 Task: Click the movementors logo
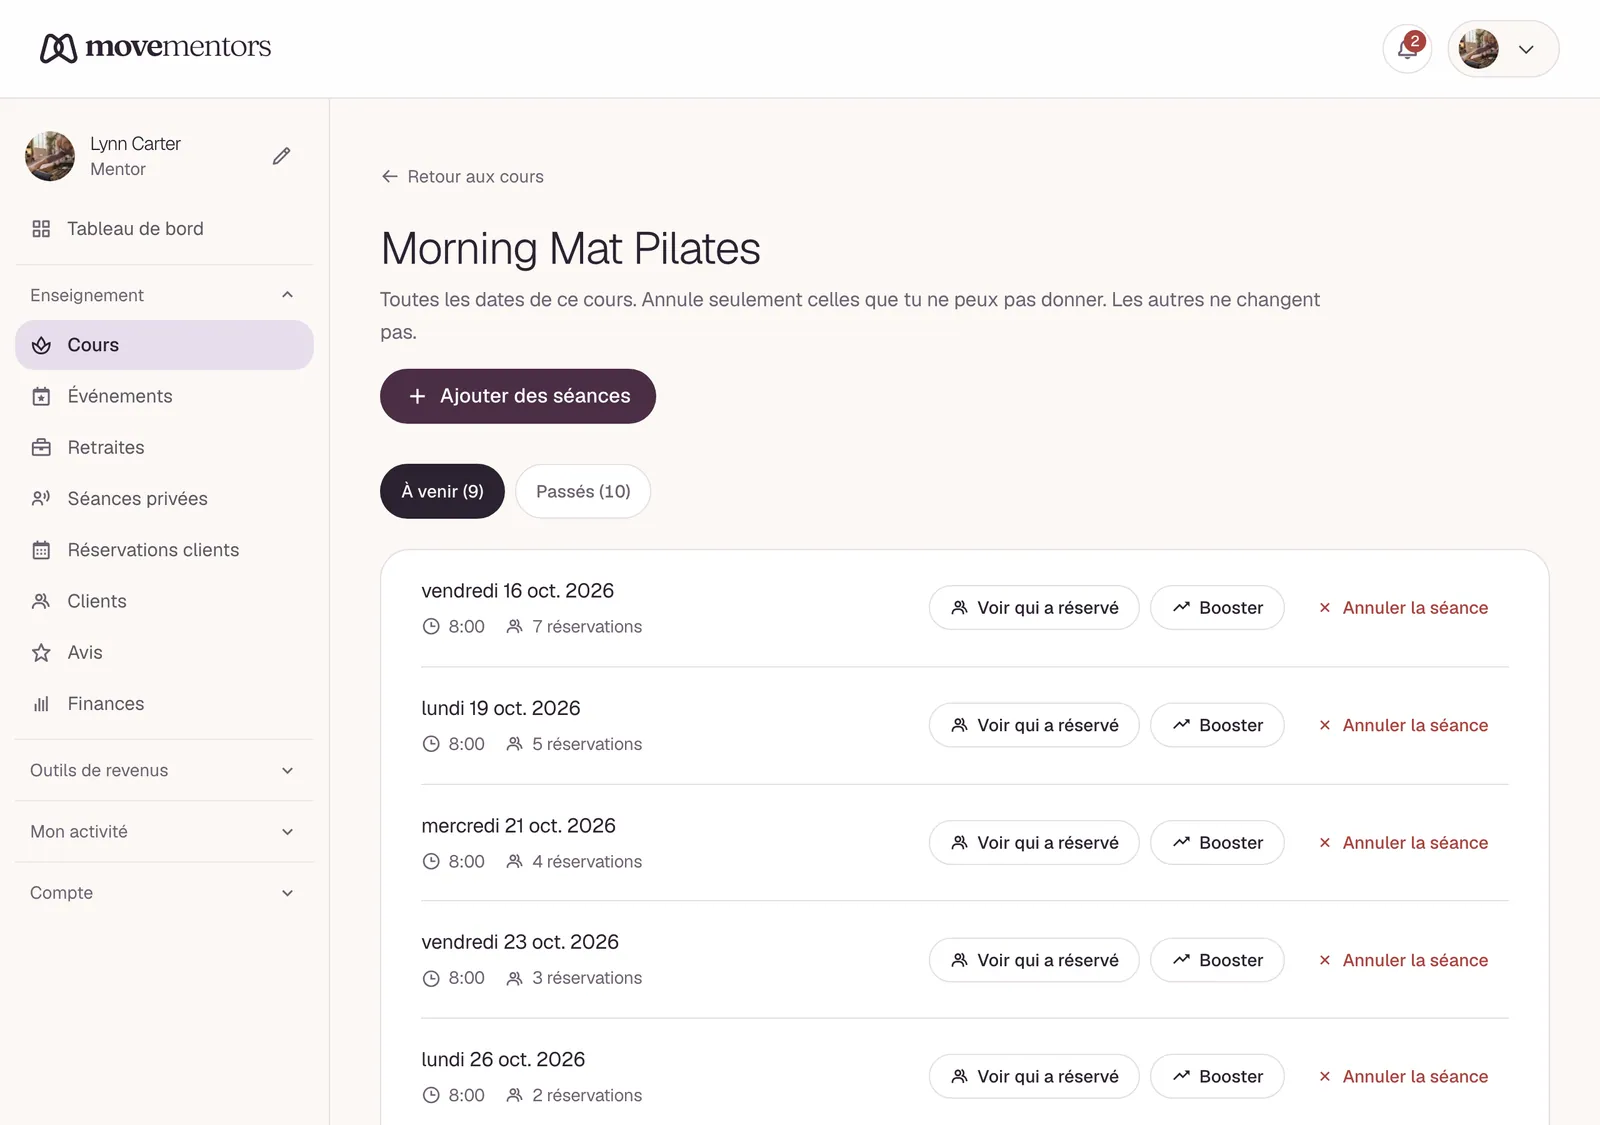[156, 47]
